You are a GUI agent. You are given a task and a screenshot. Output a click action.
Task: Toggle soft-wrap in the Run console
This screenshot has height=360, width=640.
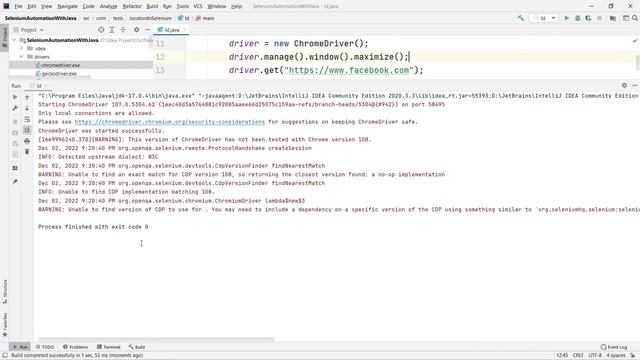(27, 119)
